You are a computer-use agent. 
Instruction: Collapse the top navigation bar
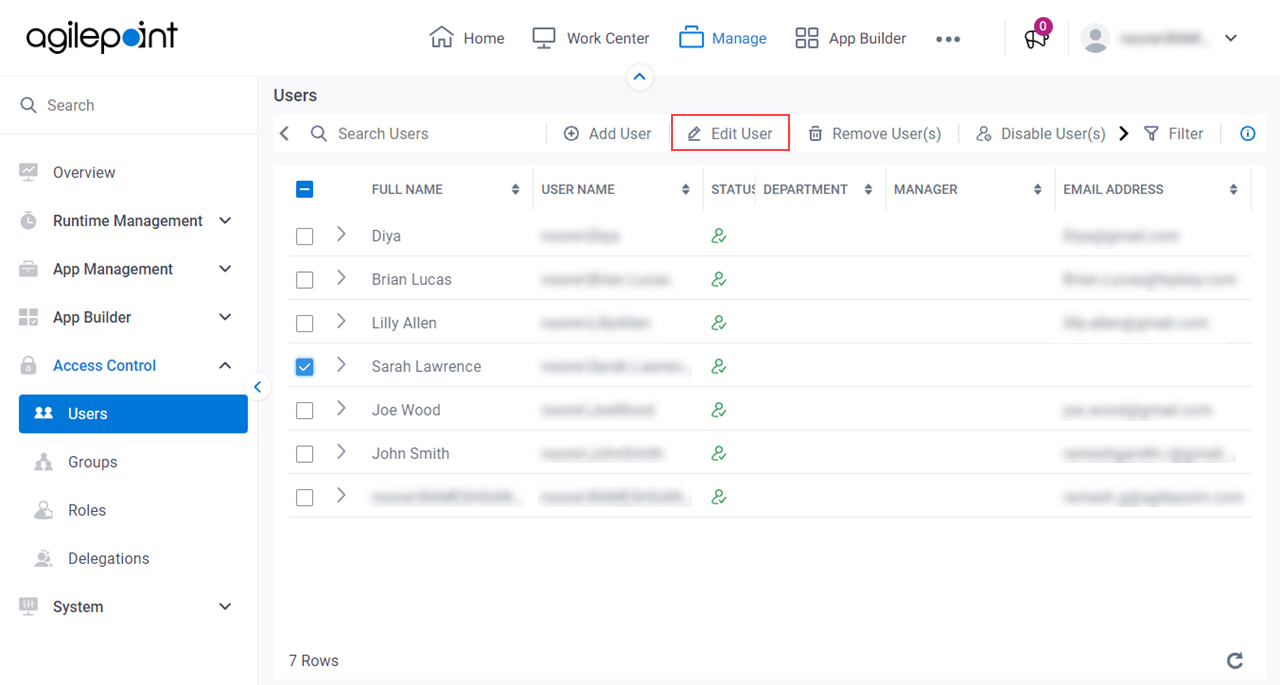640,77
